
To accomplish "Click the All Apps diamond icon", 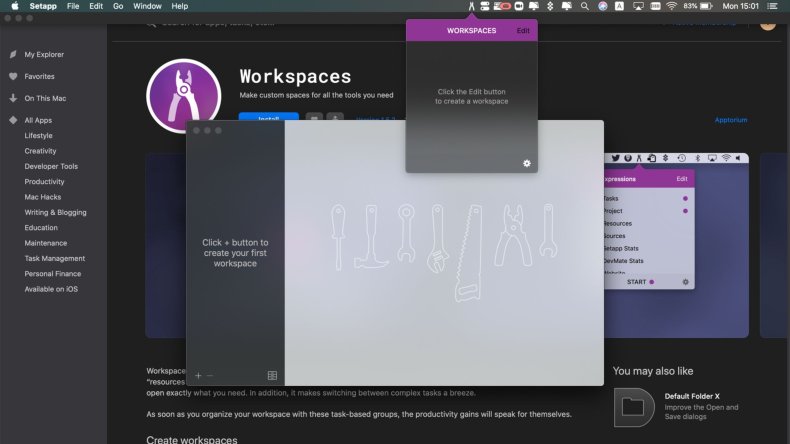I will (13, 120).
